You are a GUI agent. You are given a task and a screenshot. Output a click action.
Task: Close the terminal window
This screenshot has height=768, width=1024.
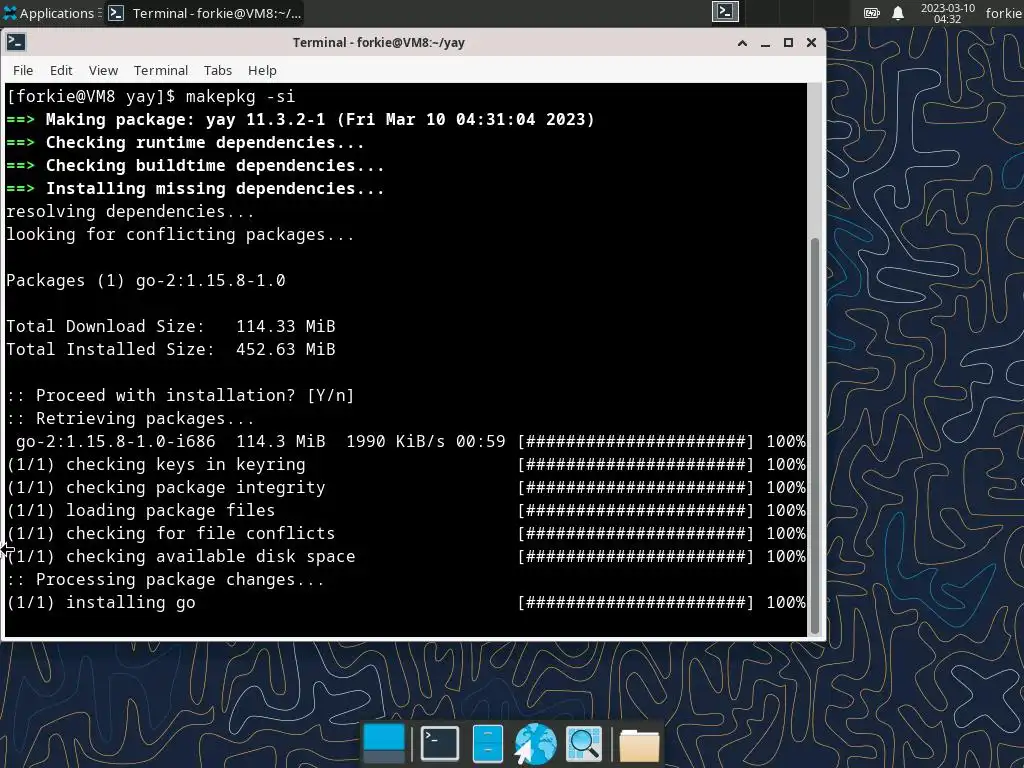point(811,43)
